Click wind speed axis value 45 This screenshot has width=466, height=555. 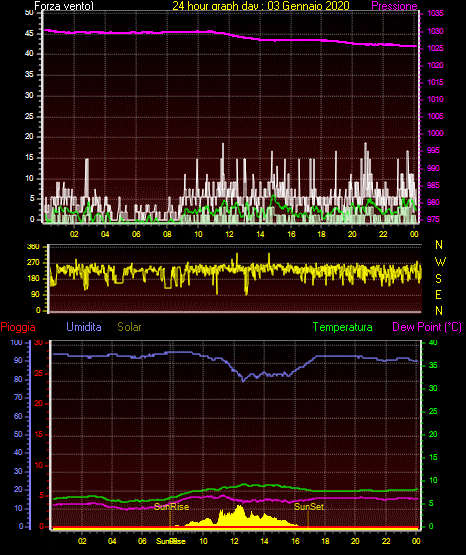[29, 34]
